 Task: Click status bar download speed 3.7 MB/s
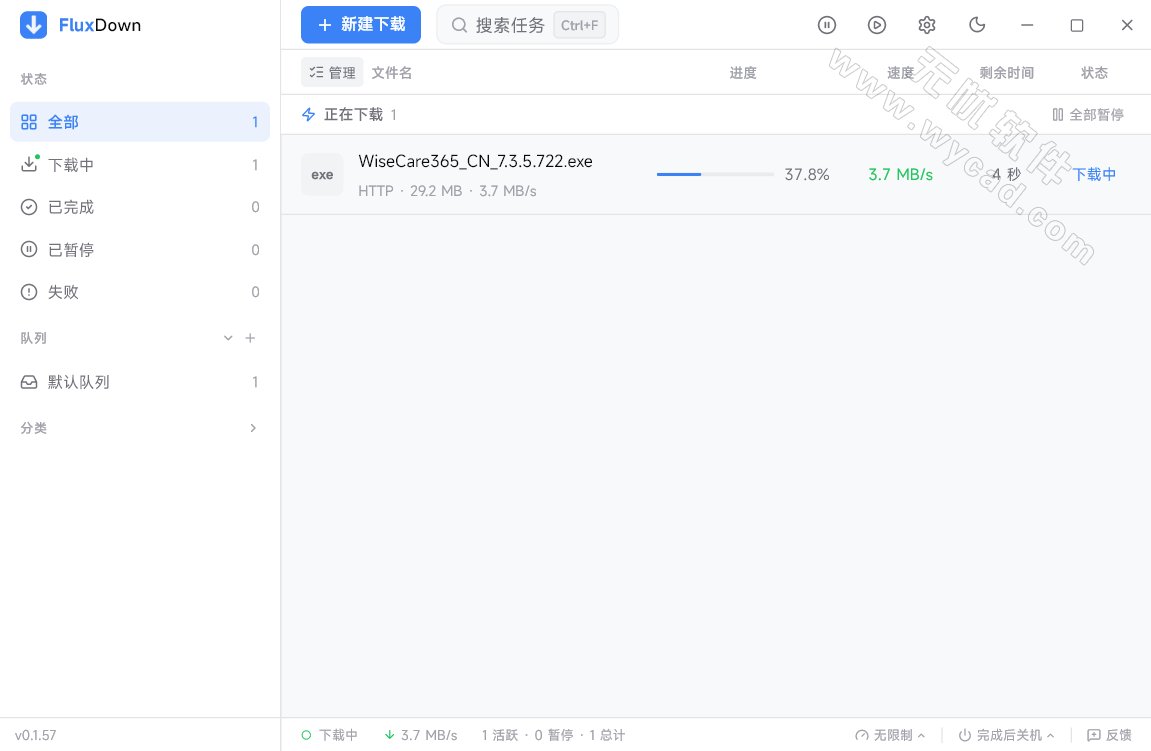(421, 735)
